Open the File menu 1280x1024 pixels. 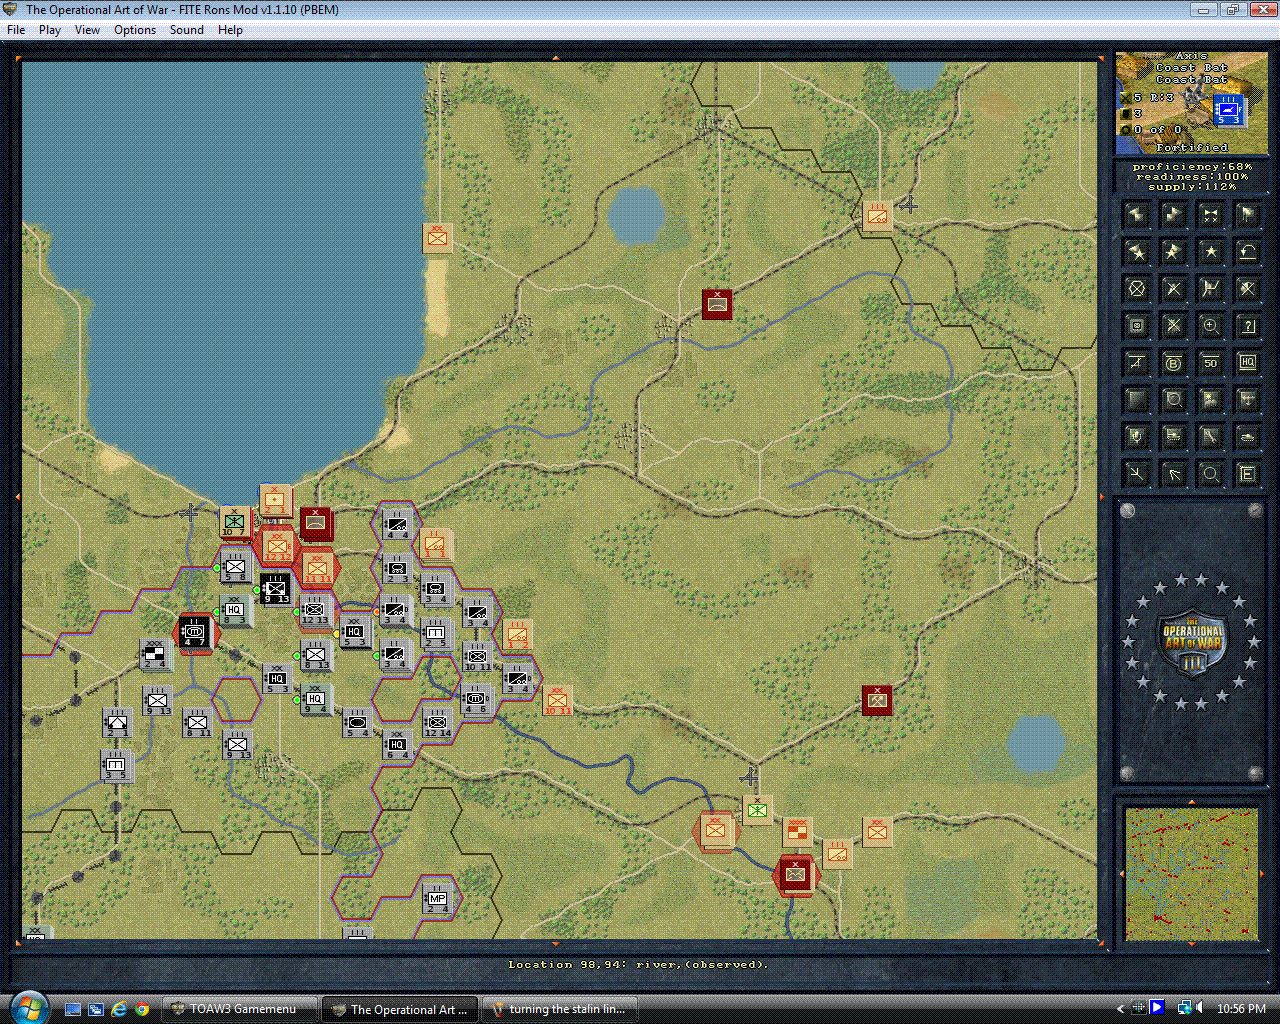(16, 30)
